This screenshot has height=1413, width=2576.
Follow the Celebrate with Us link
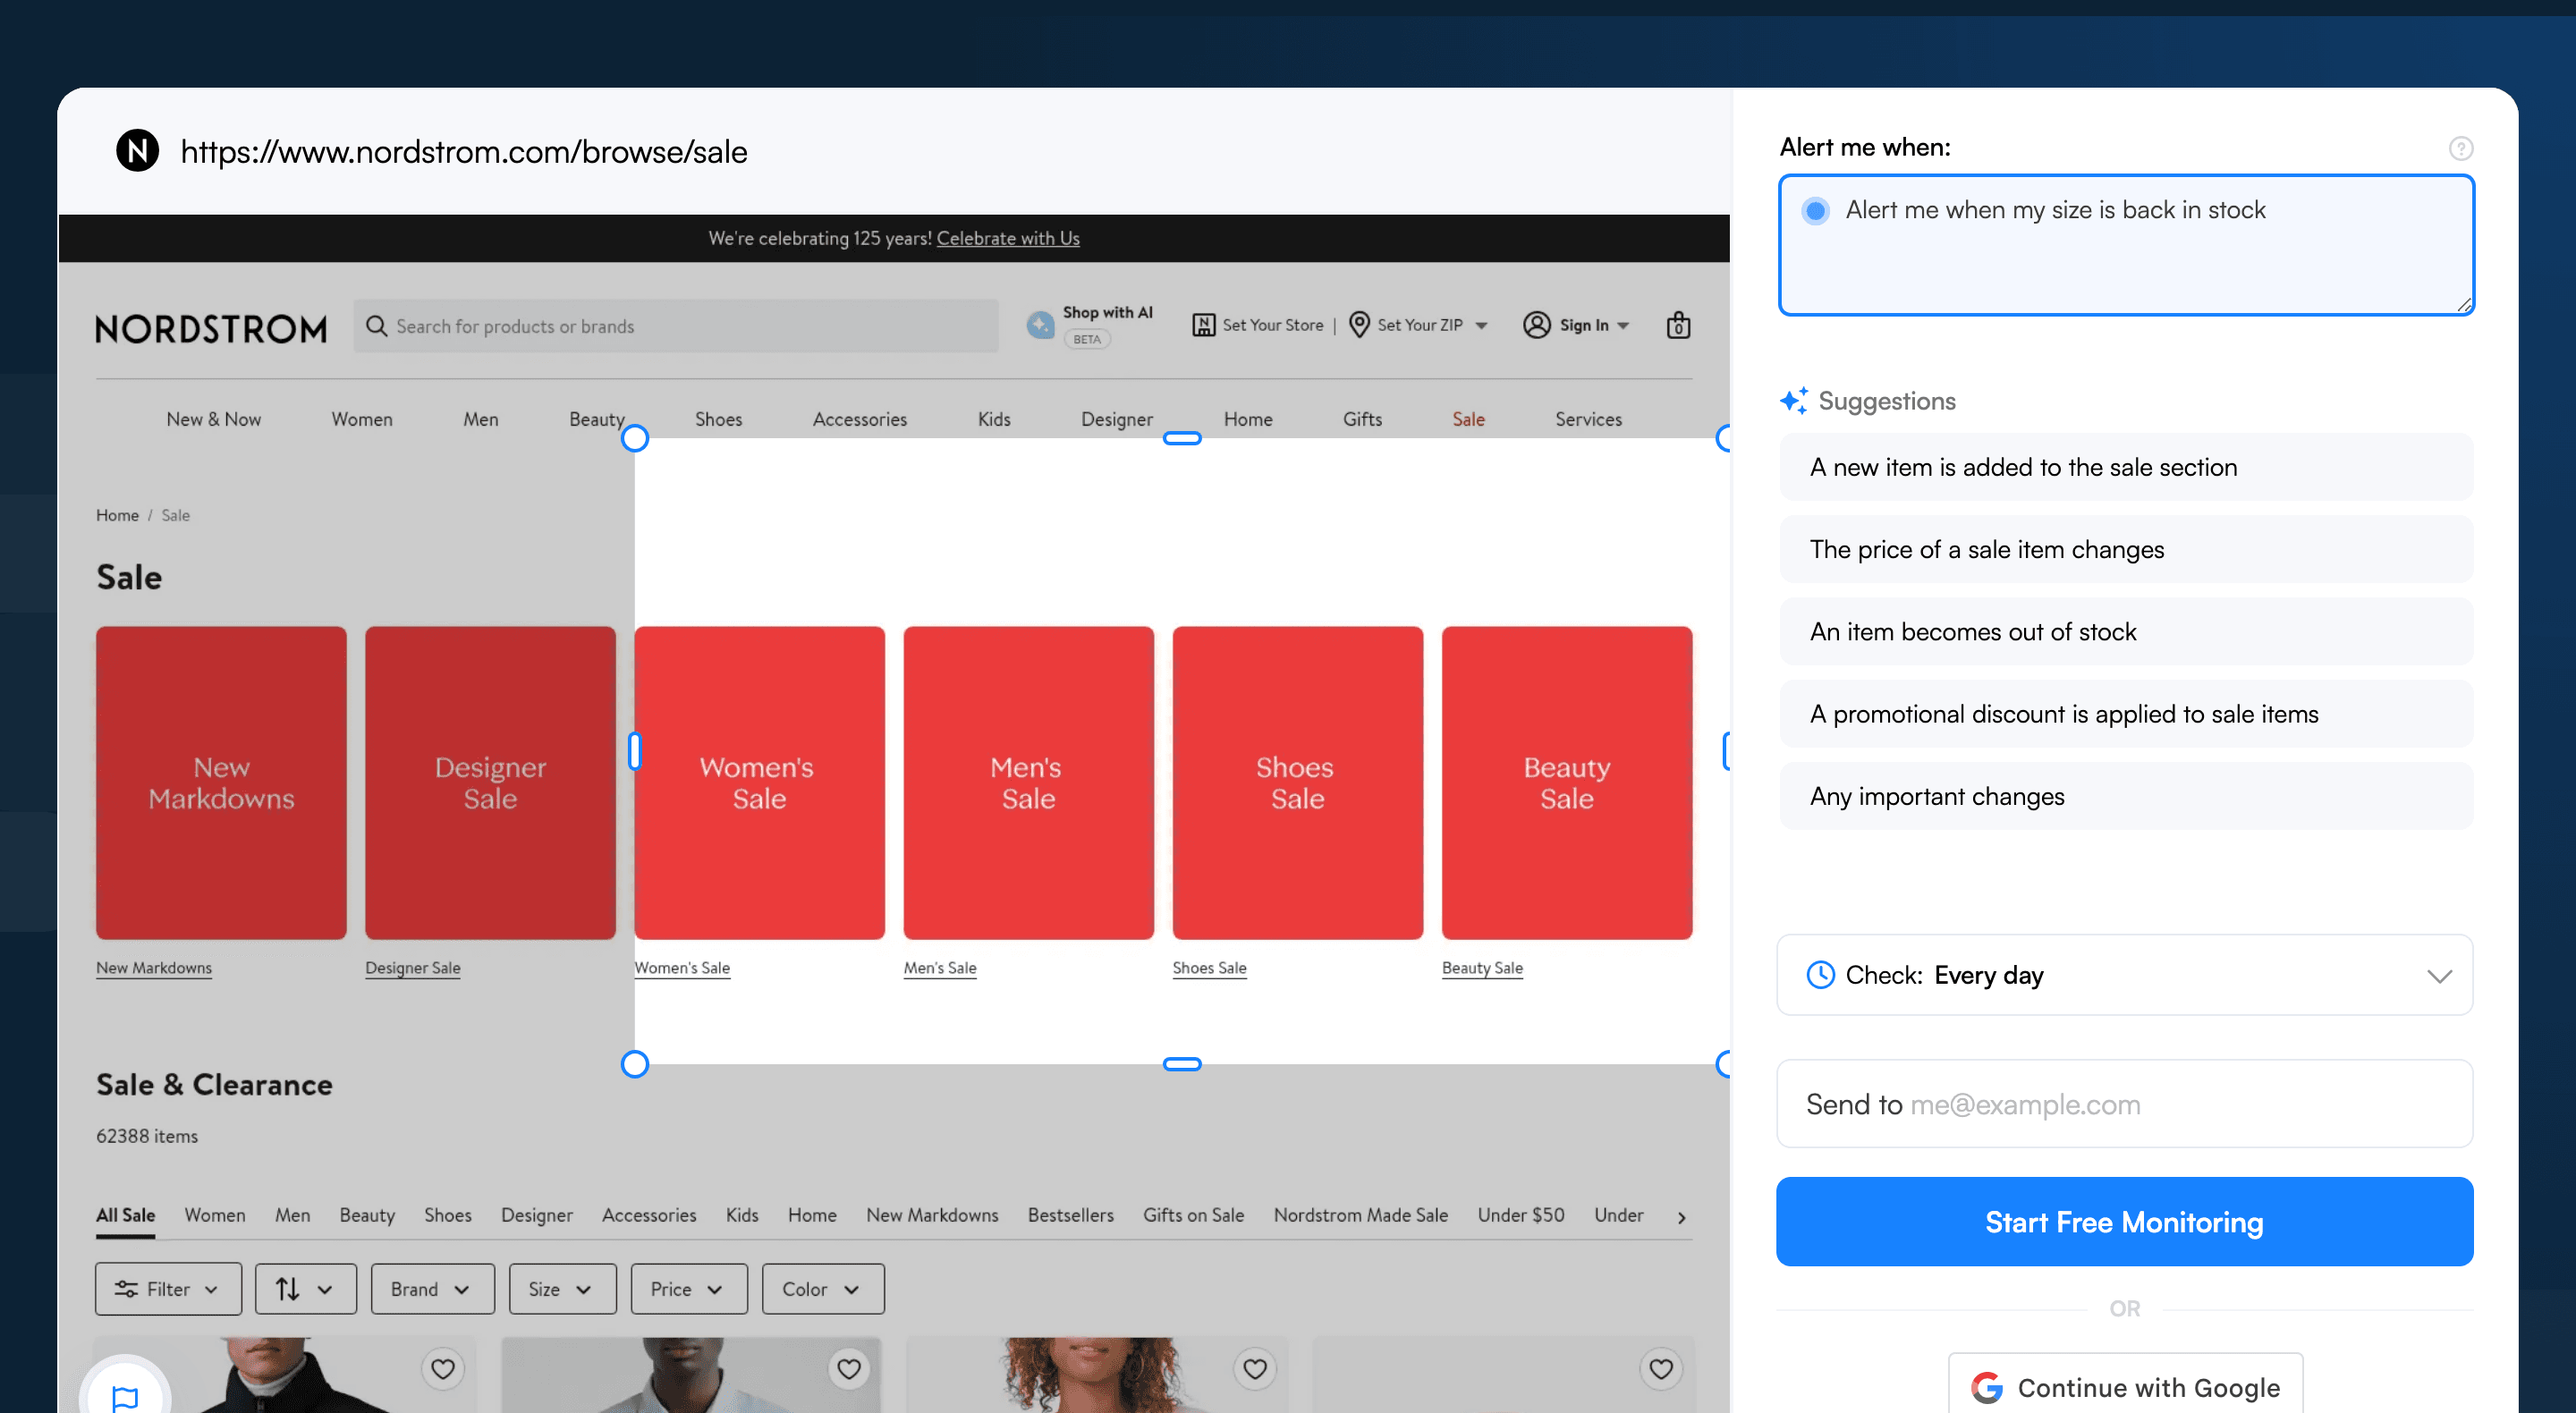click(1008, 238)
